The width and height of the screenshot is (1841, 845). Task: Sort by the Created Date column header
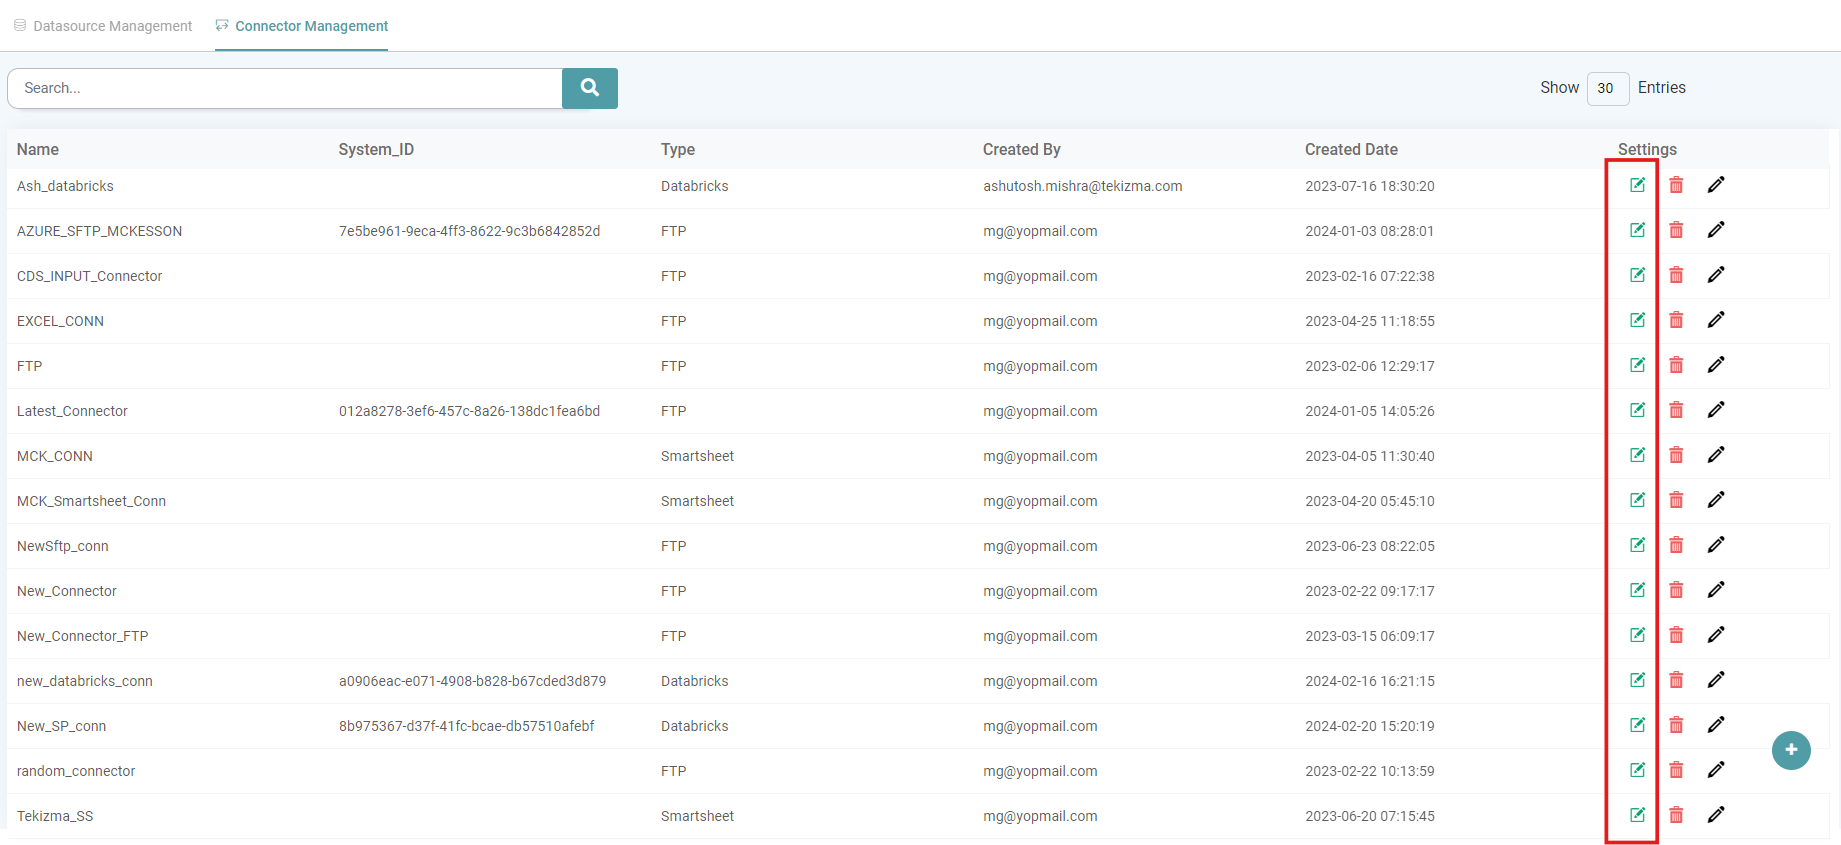1351,149
